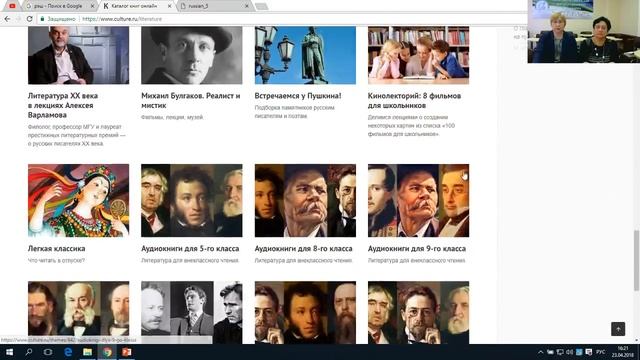
Task: Open File Explorer from the taskbar
Action: 87,352
